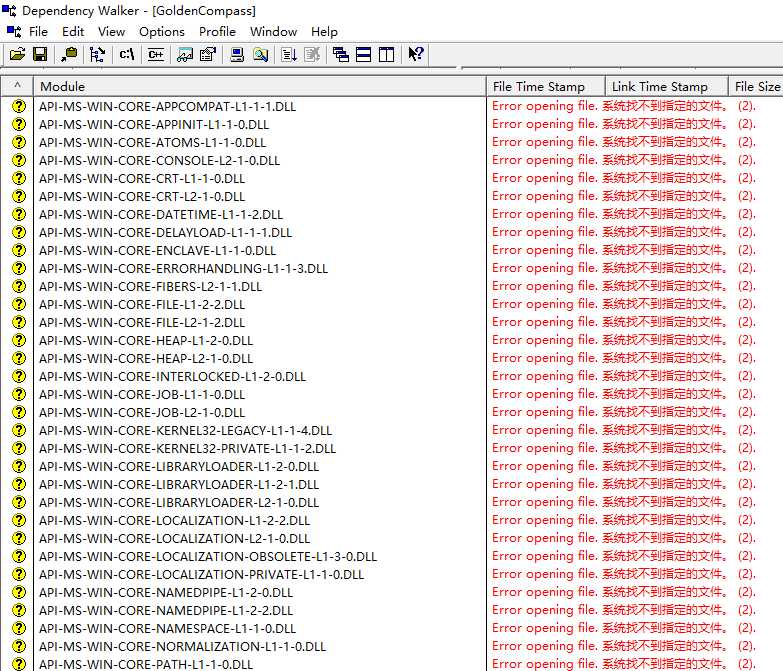Click the question mark icon for ATOMS-L1-1-0.DLL
783x671 pixels.
click(18, 142)
